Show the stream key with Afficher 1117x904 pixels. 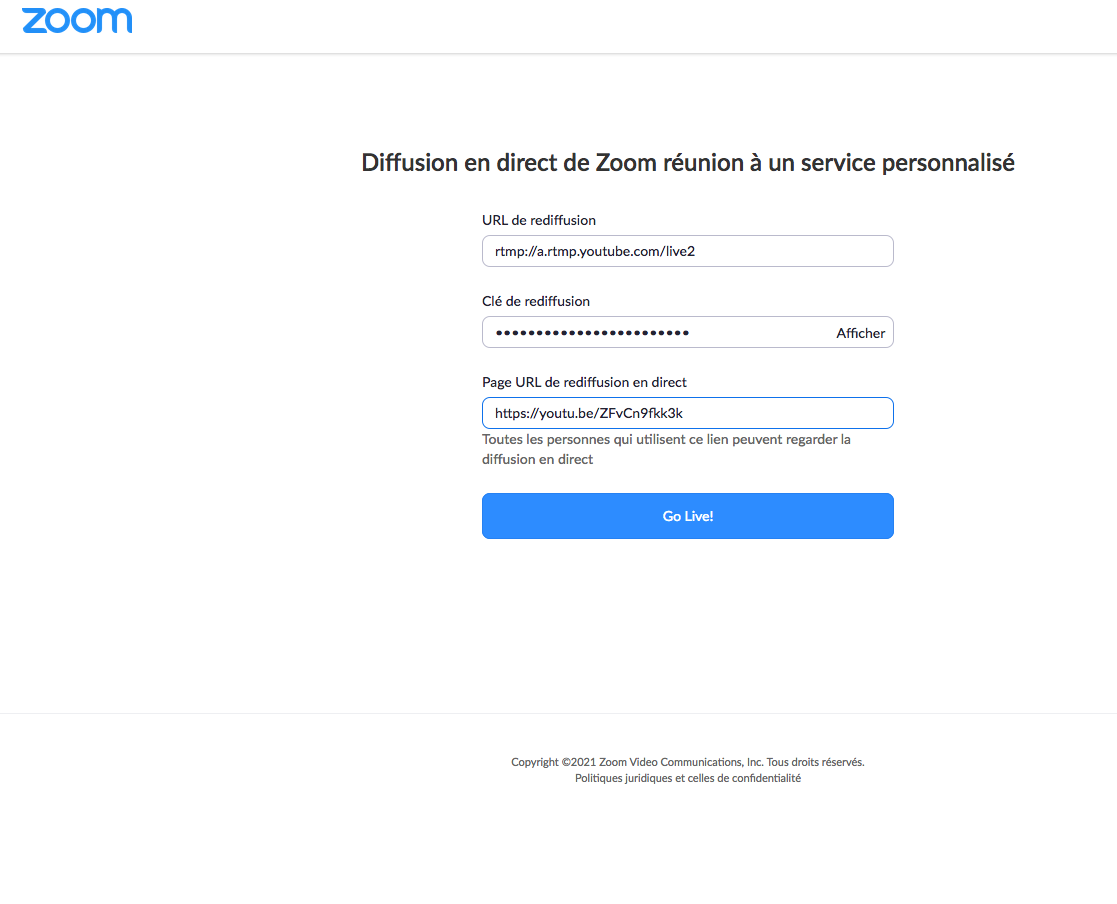pos(860,333)
